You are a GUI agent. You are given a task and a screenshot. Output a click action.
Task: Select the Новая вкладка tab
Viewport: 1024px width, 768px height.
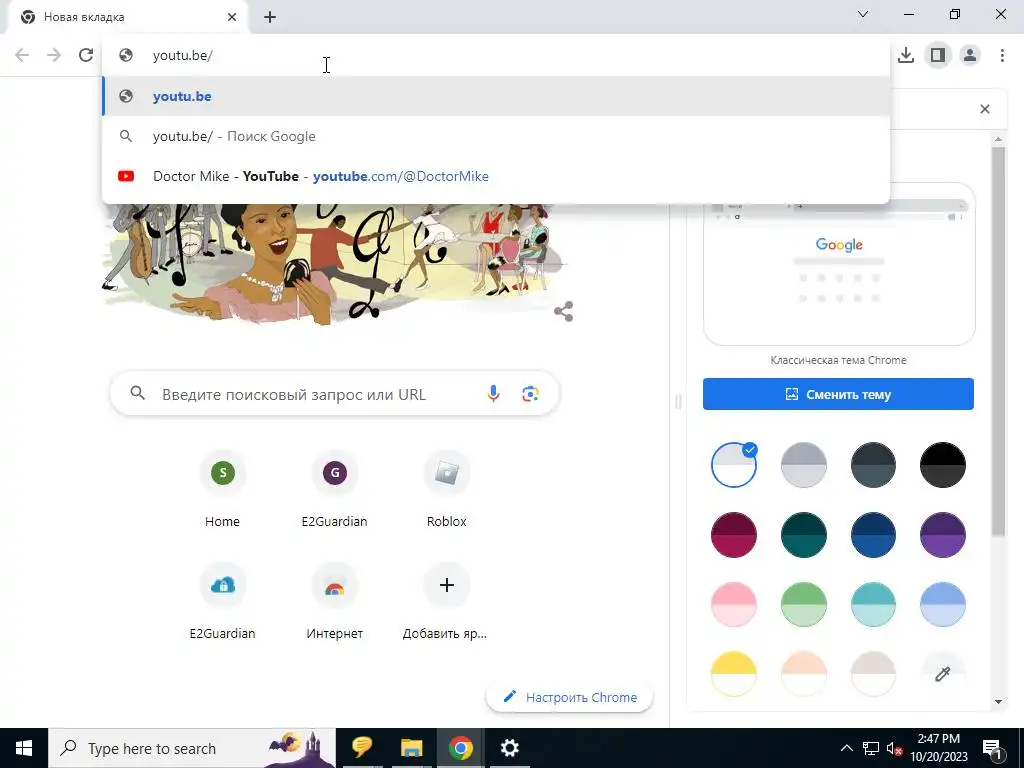(x=128, y=17)
